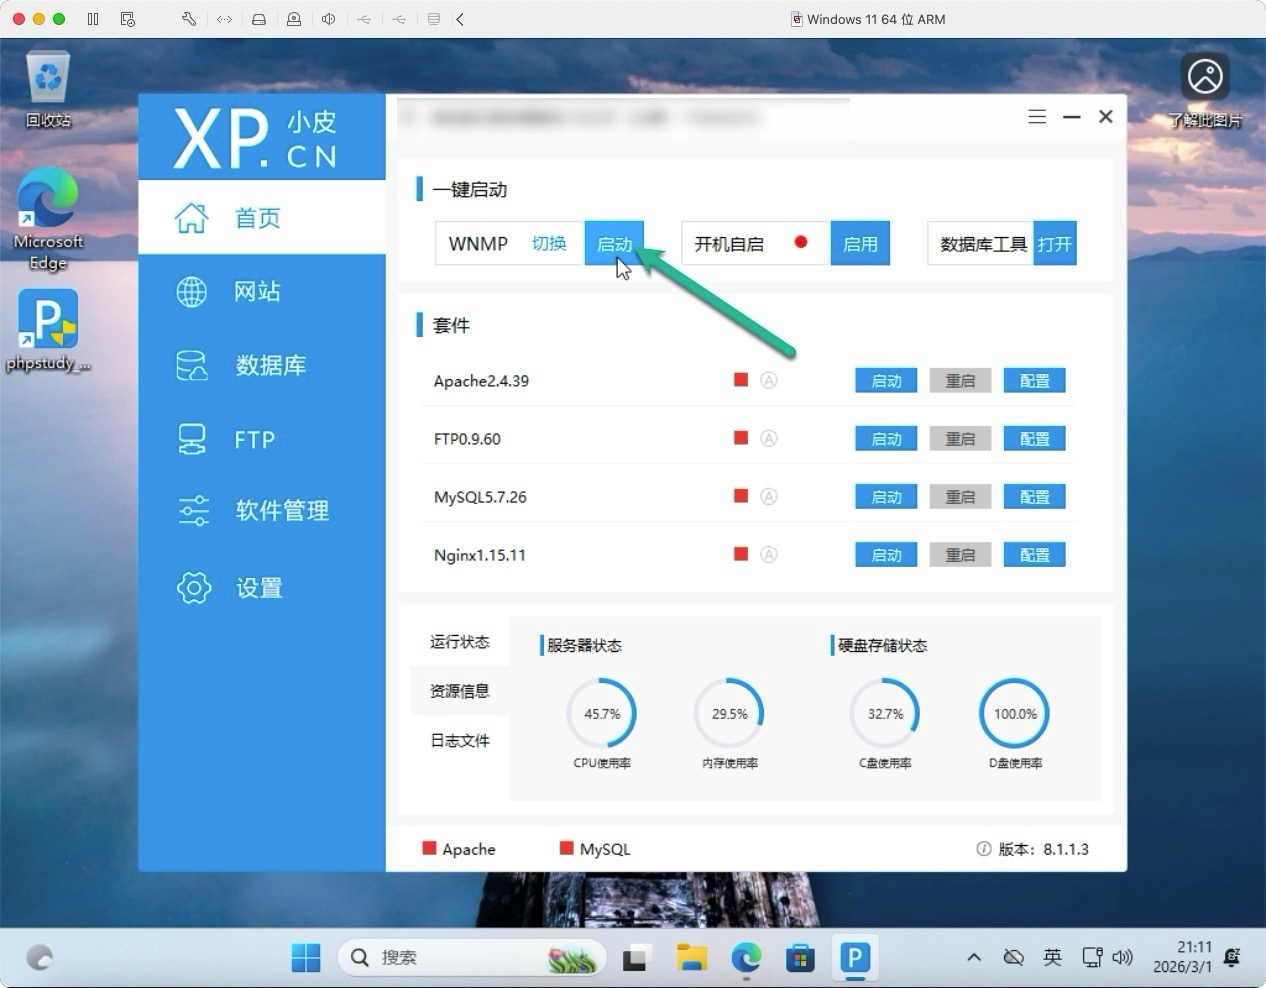
Task: Click the XP.CN 小皮 logo
Action: (x=257, y=138)
